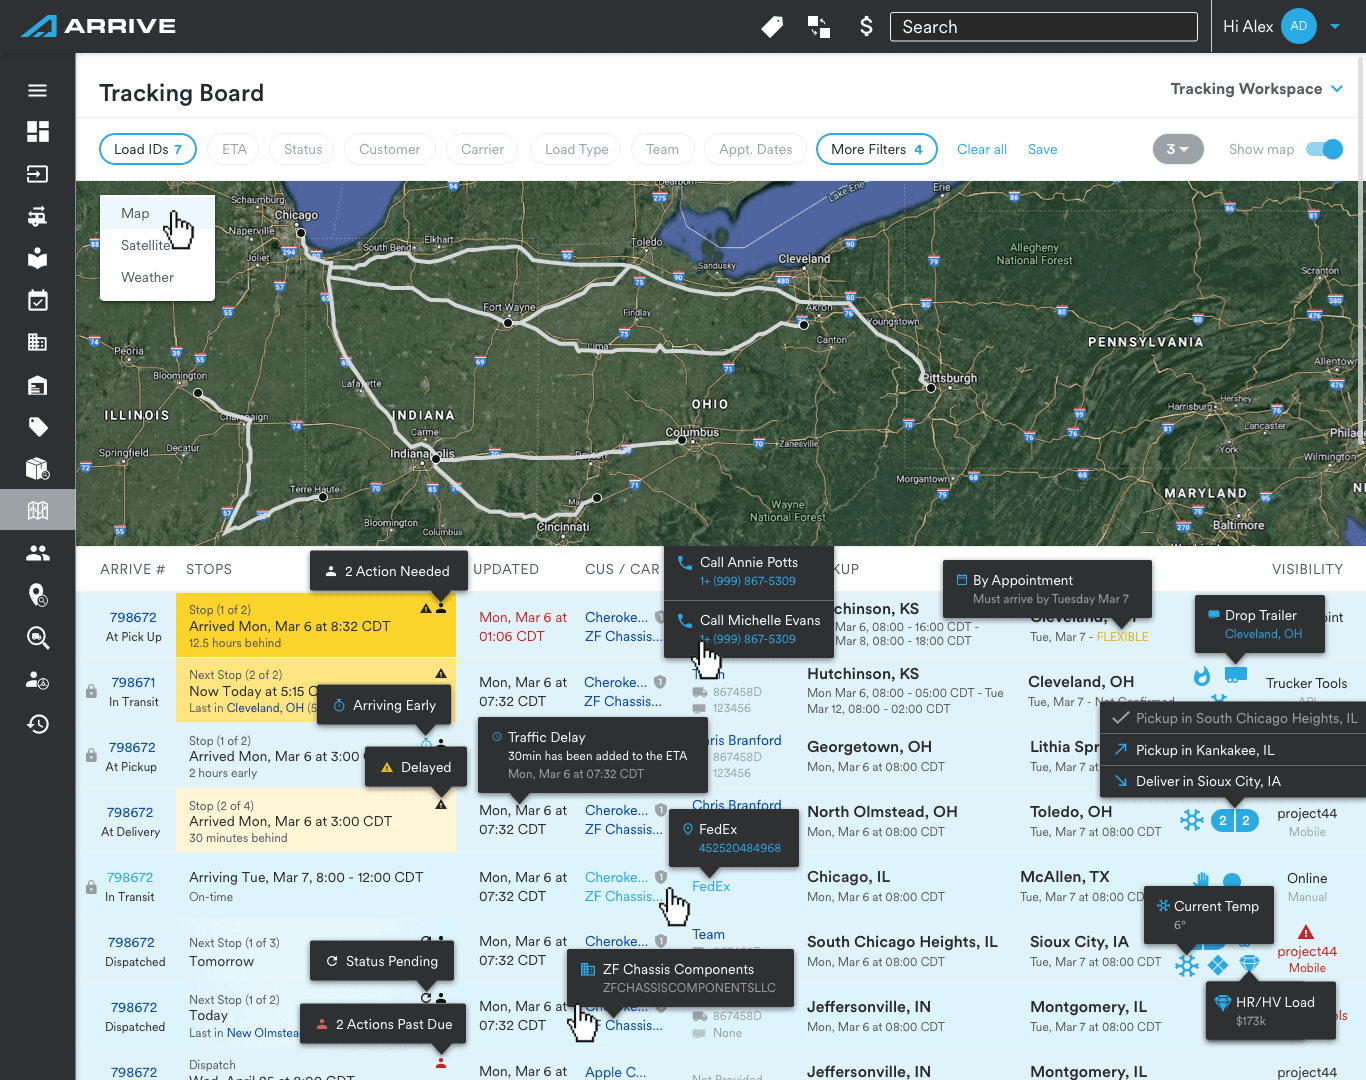Open the Load Type filter
Viewport: 1366px width, 1080px height.
pos(577,149)
